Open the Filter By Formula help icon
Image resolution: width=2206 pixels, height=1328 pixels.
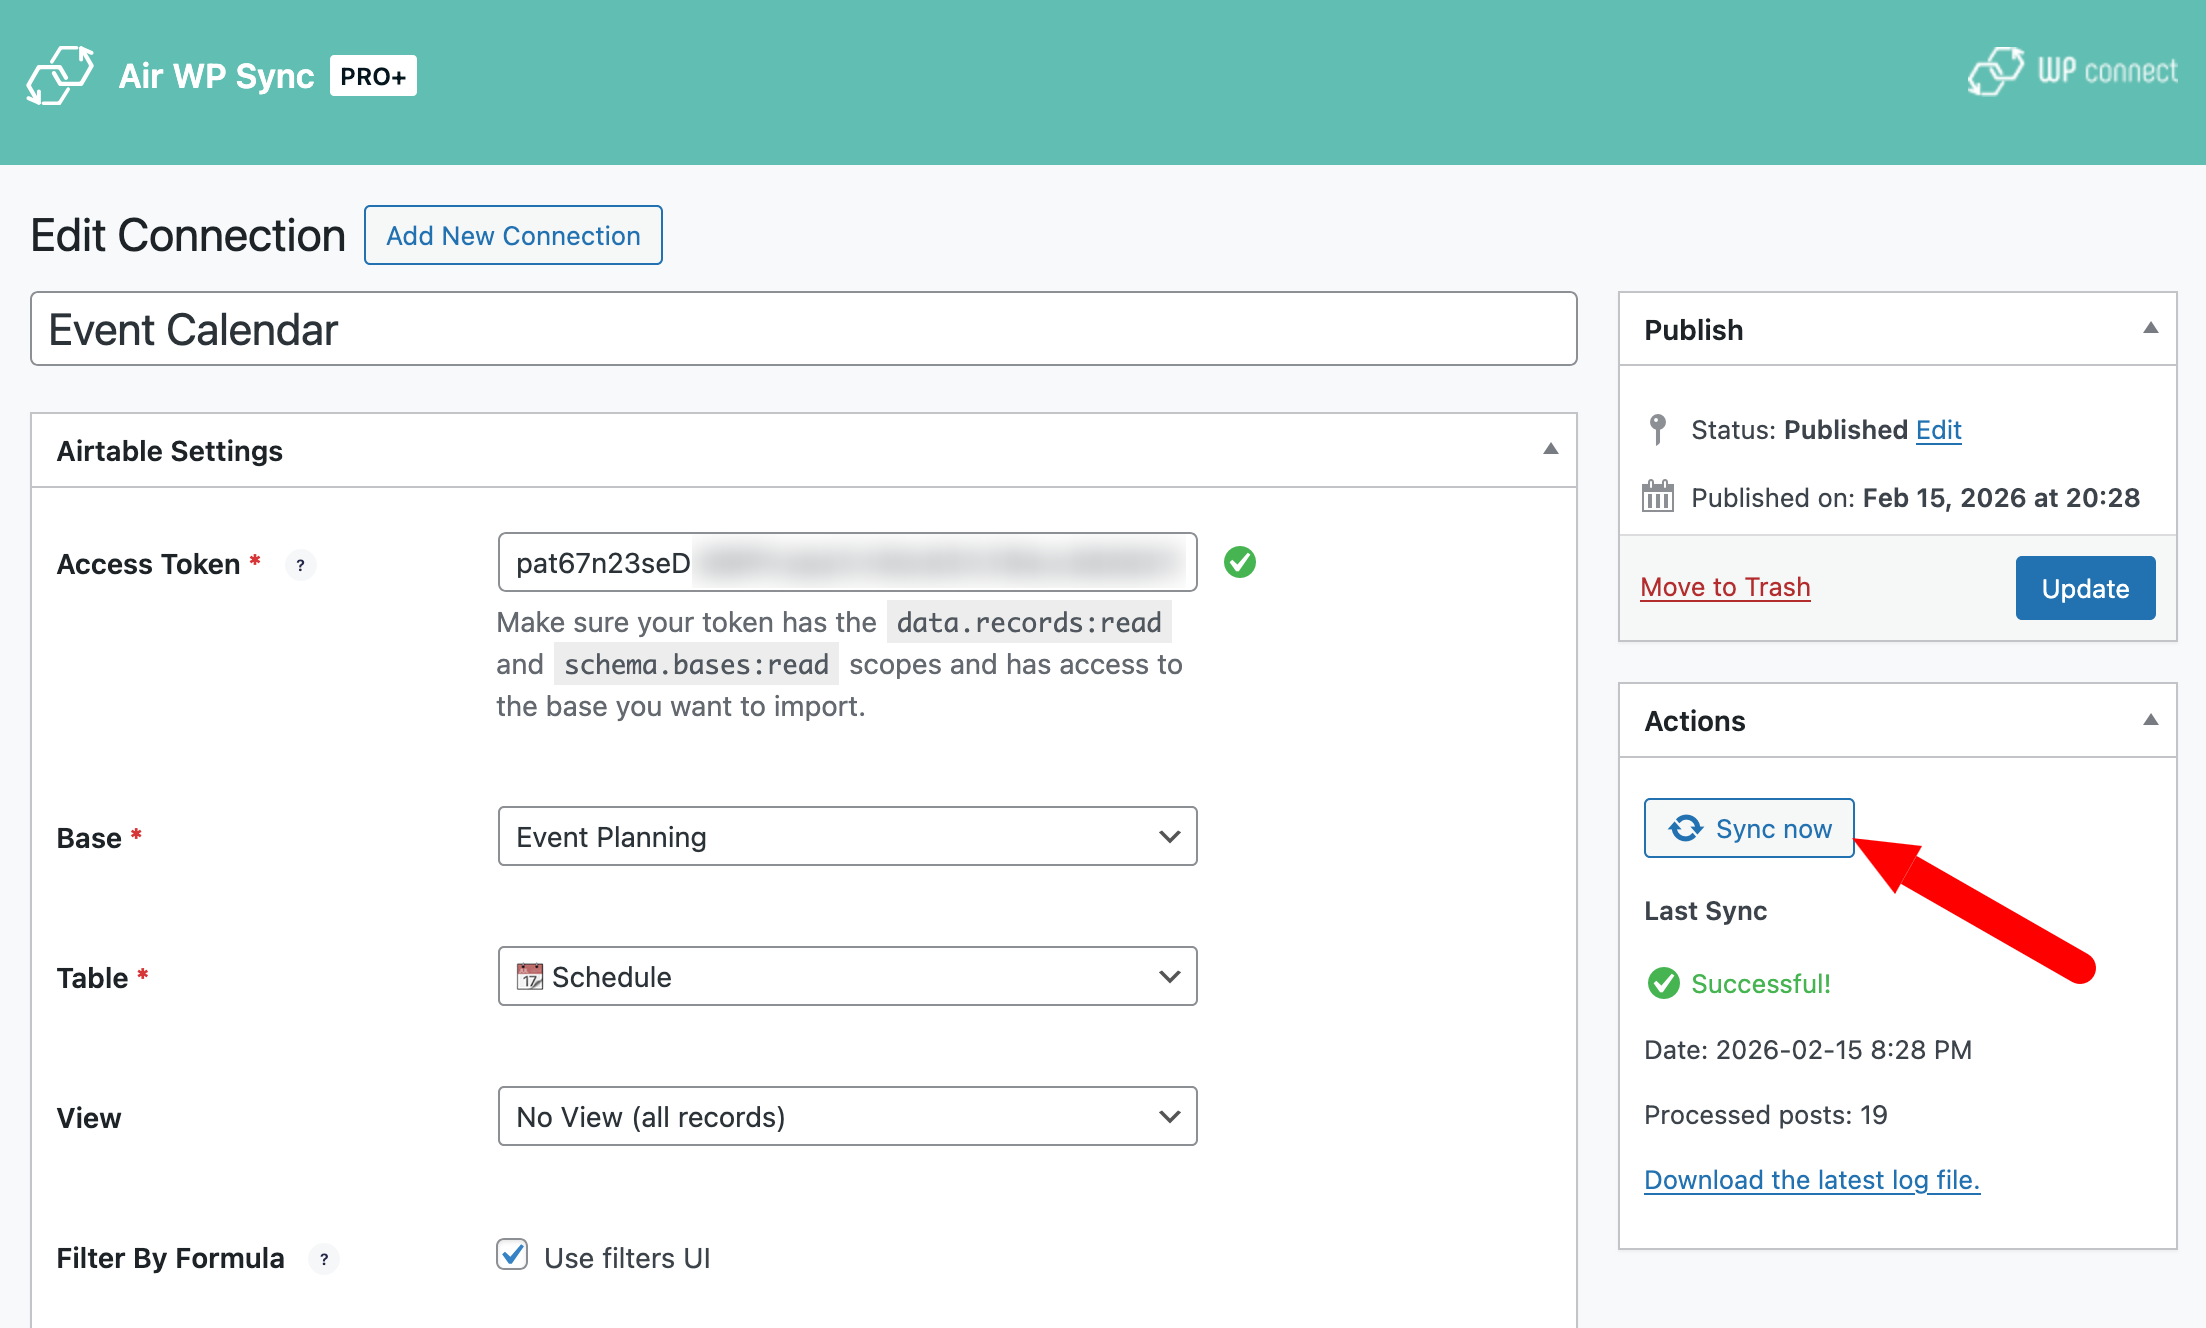324,1259
